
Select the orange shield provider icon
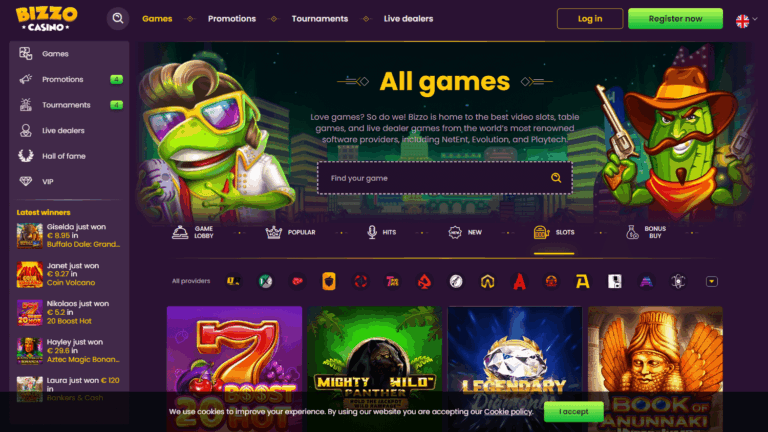click(329, 281)
